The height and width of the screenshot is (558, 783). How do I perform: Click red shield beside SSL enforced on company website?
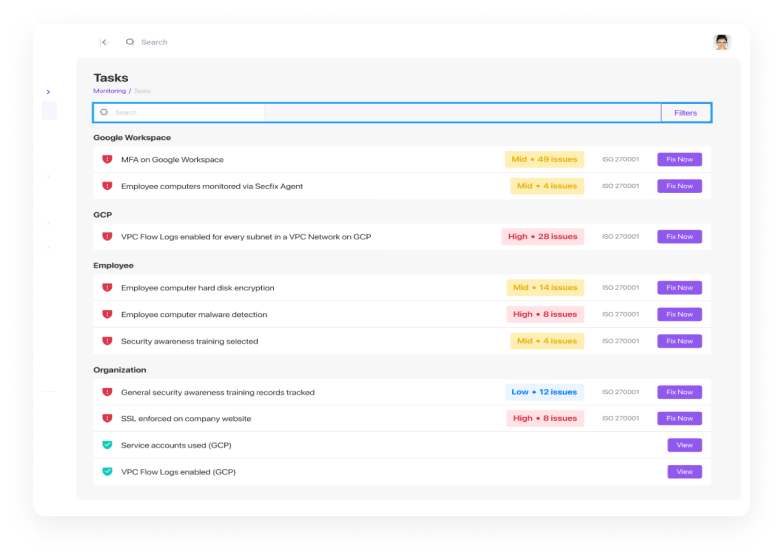click(107, 418)
